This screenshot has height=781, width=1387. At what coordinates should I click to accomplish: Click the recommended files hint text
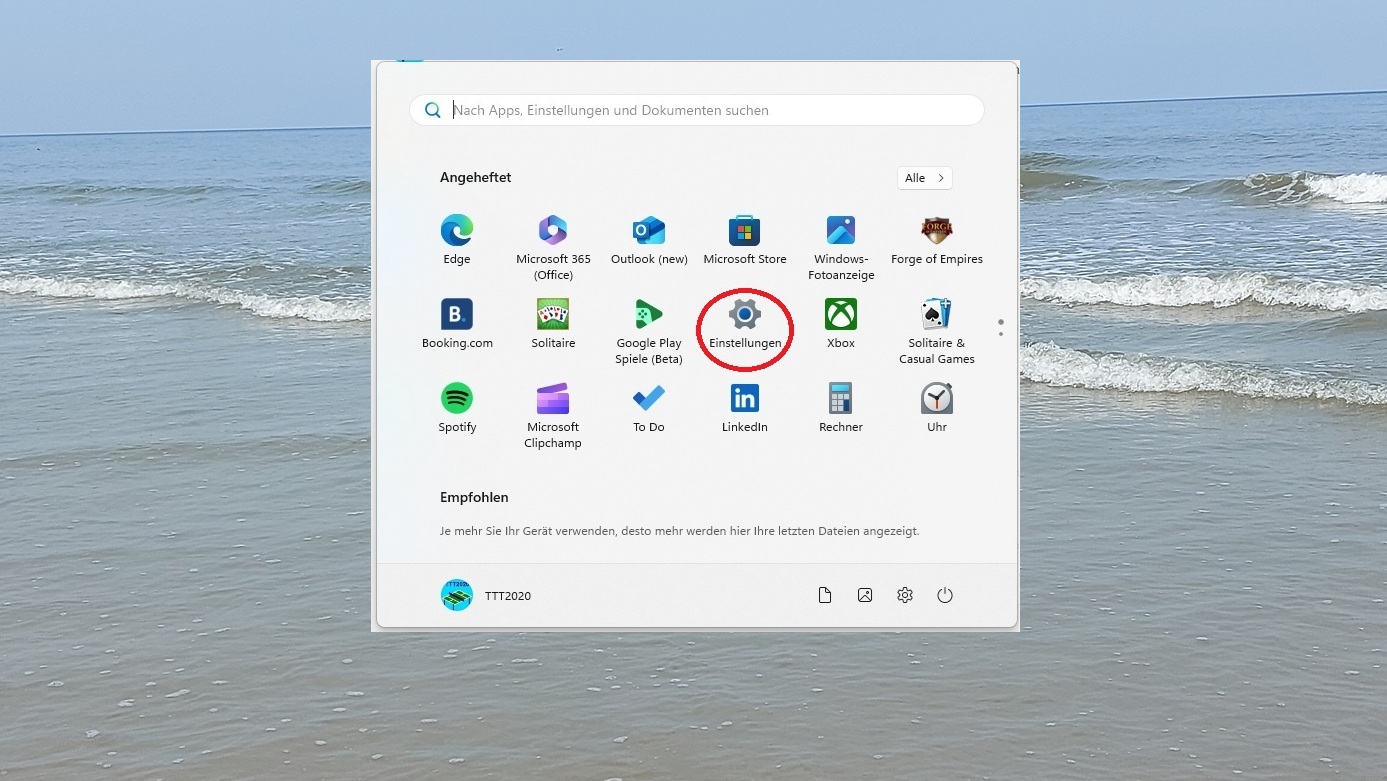pyautogui.click(x=680, y=531)
